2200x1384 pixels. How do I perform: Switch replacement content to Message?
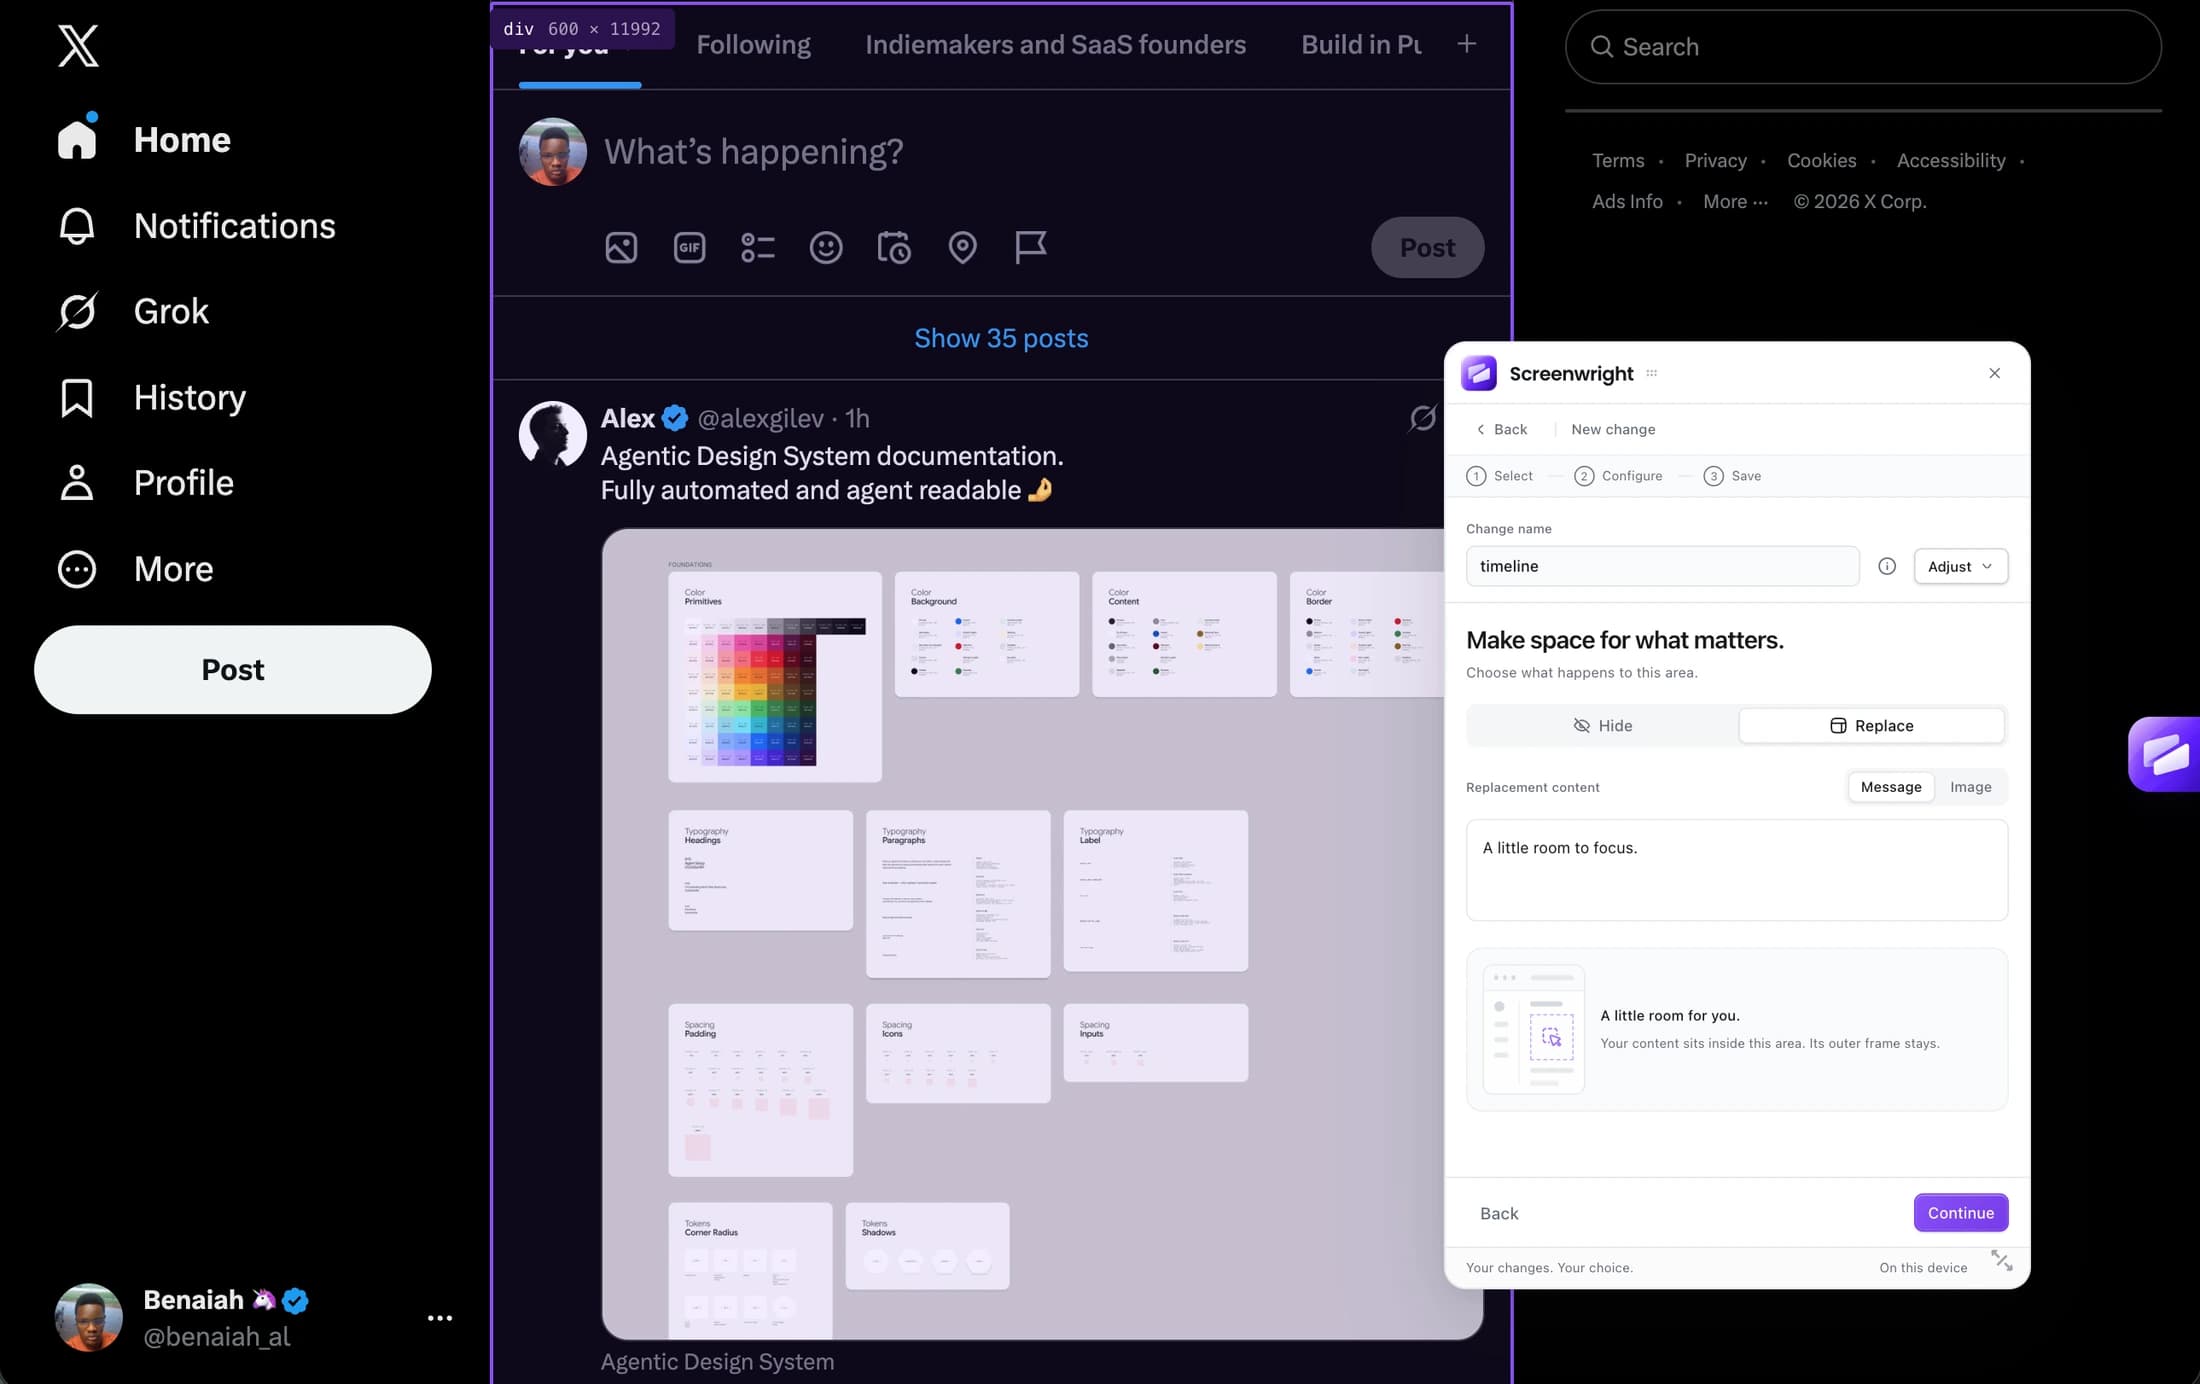[x=1891, y=787]
